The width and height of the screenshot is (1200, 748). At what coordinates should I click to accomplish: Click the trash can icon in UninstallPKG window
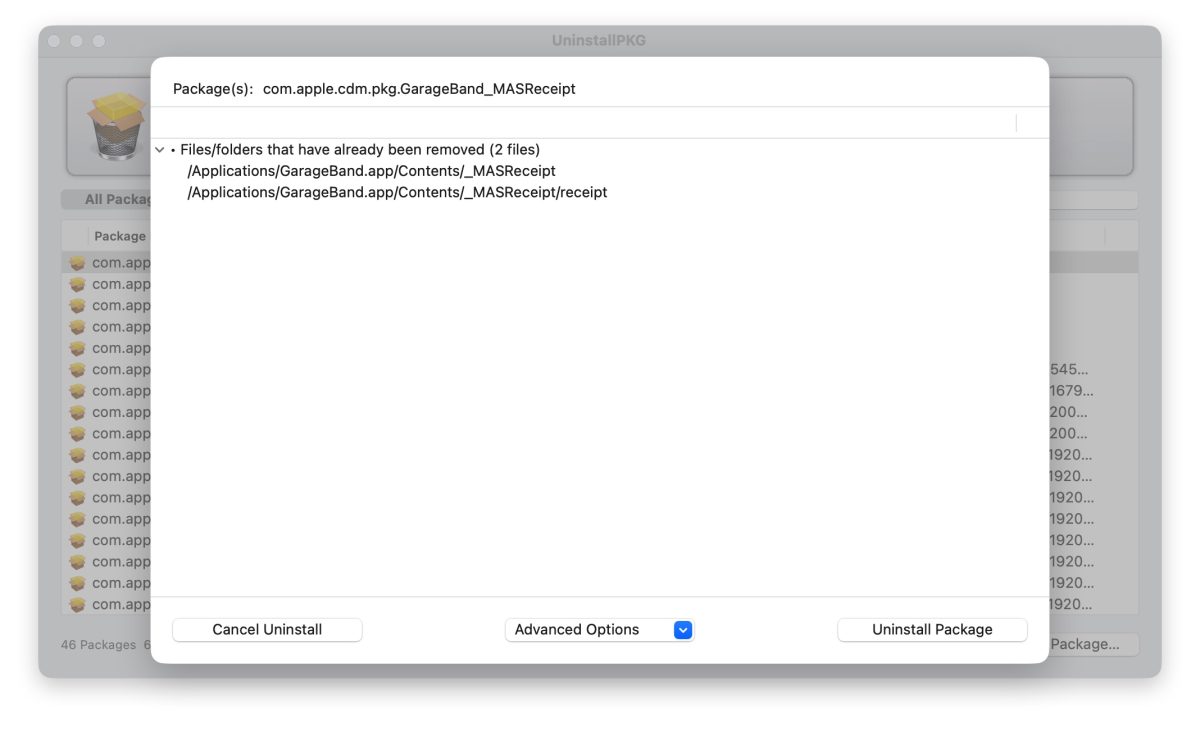[x=116, y=126]
